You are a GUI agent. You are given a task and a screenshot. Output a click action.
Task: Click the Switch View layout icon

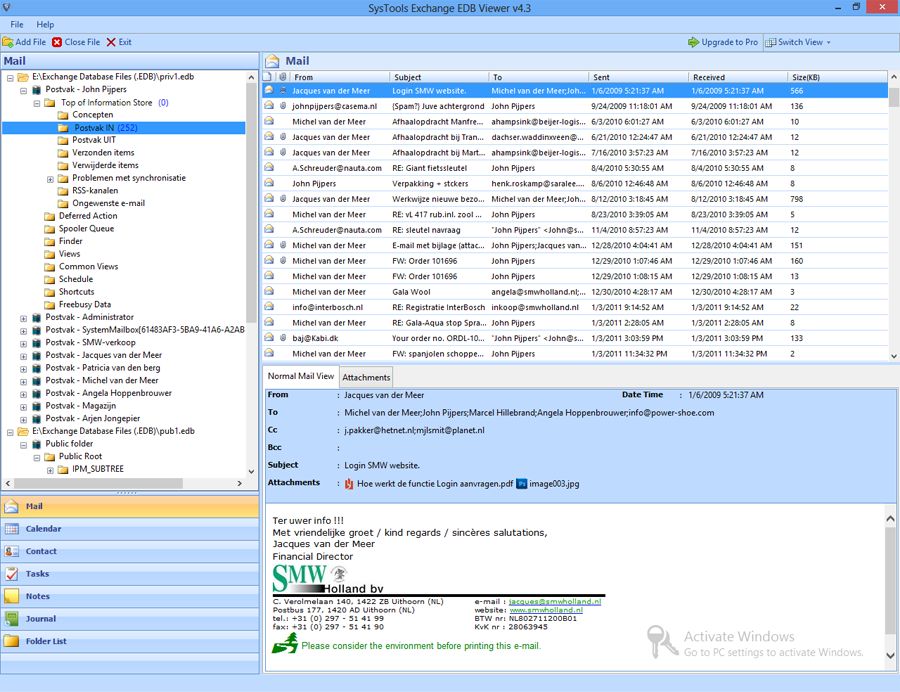(771, 42)
